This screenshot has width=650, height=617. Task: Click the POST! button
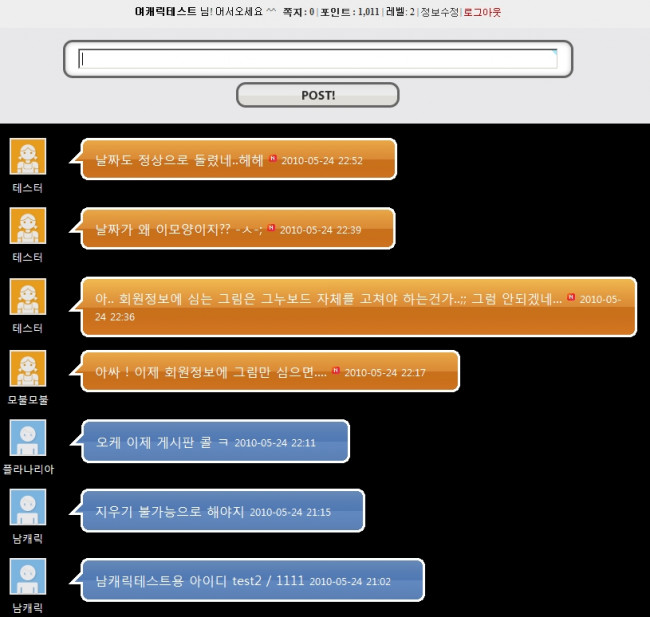tap(318, 95)
